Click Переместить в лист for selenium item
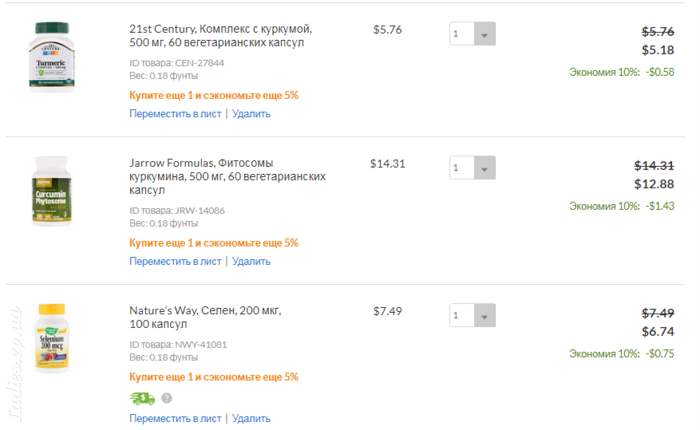 pos(175,418)
